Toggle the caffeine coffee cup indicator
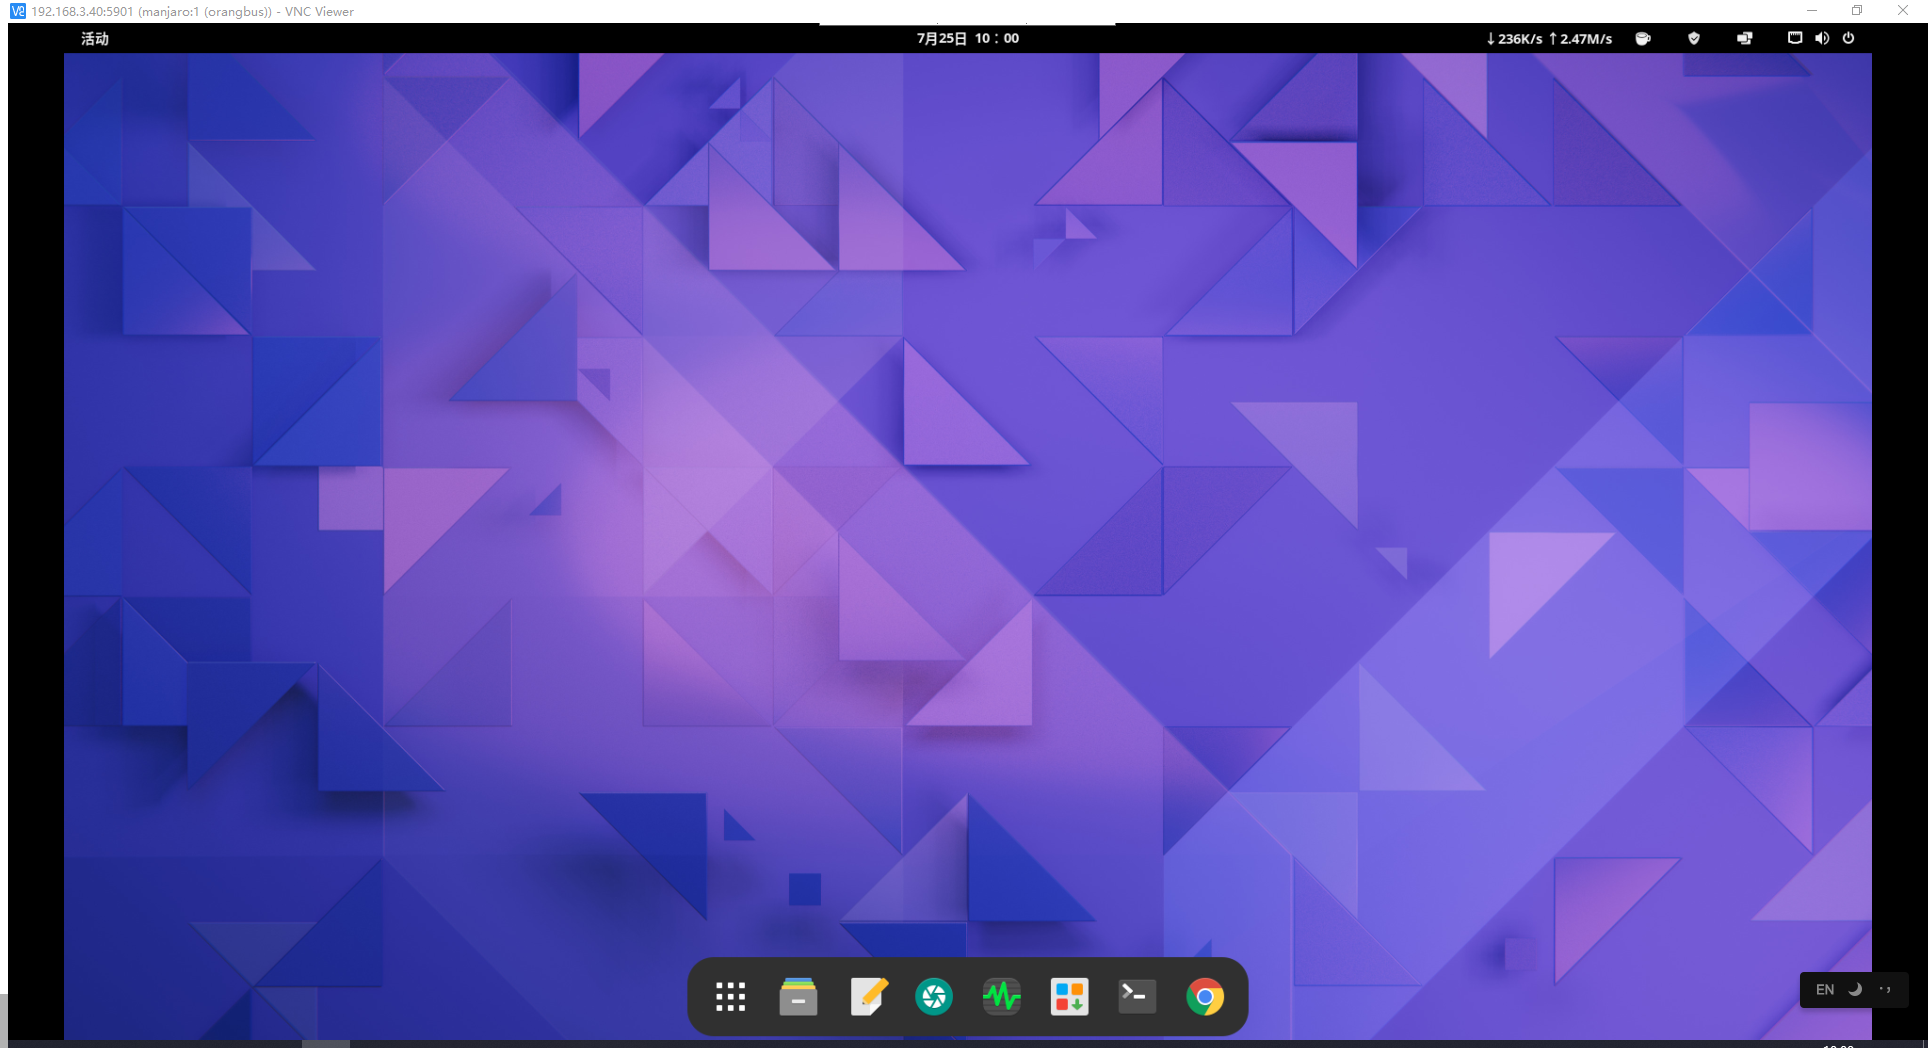 click(1643, 39)
